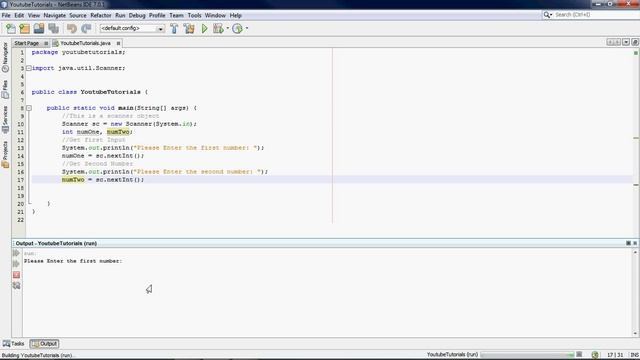Viewport: 640px width, 360px height.
Task: Click in the Search (Ctrl+I) field
Action: click(x=596, y=15)
